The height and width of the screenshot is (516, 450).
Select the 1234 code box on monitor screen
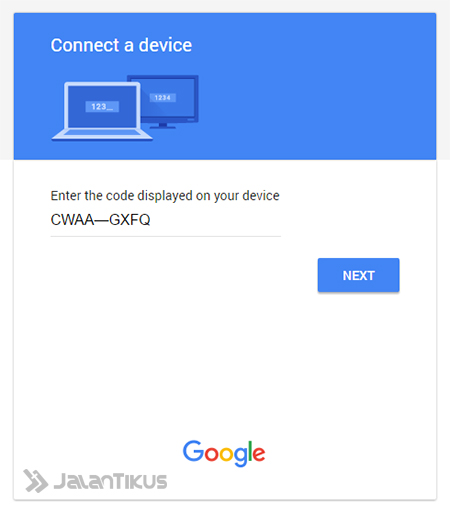163,98
